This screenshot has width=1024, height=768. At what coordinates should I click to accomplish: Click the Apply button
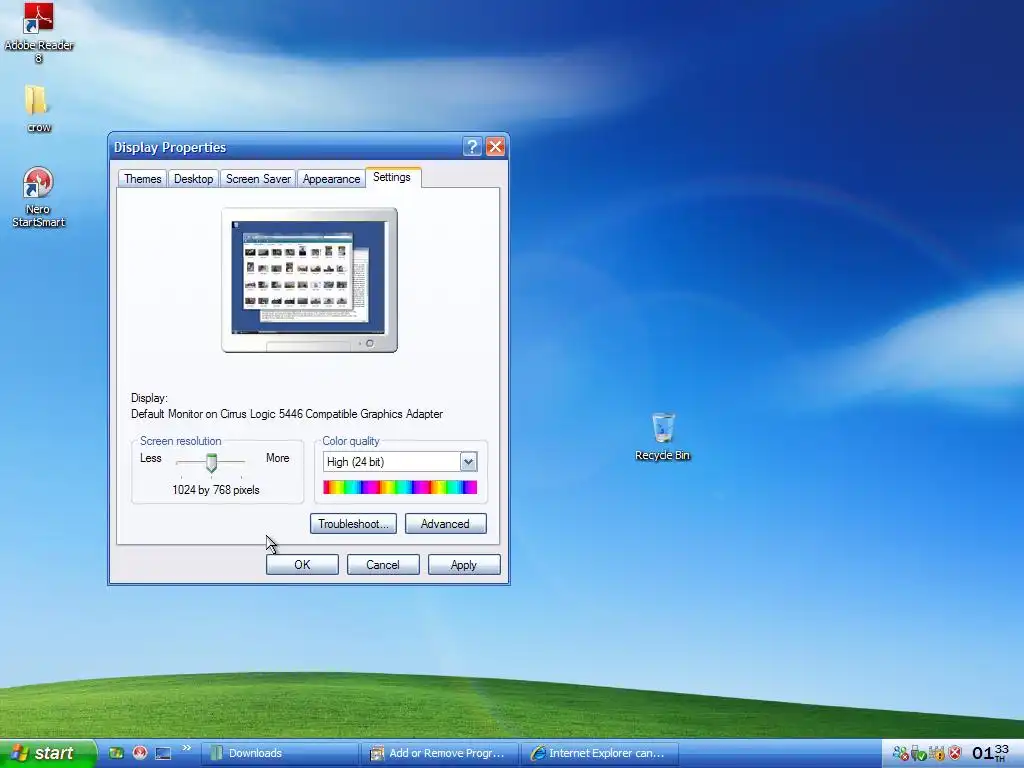click(x=464, y=565)
